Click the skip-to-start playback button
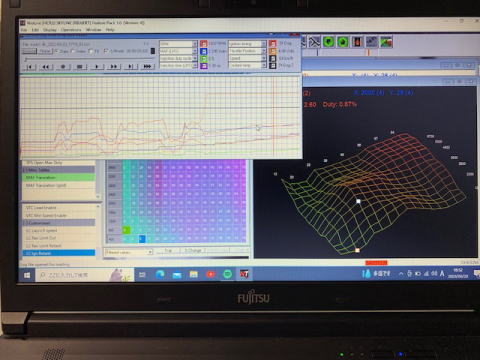The image size is (480, 360). (x=29, y=67)
